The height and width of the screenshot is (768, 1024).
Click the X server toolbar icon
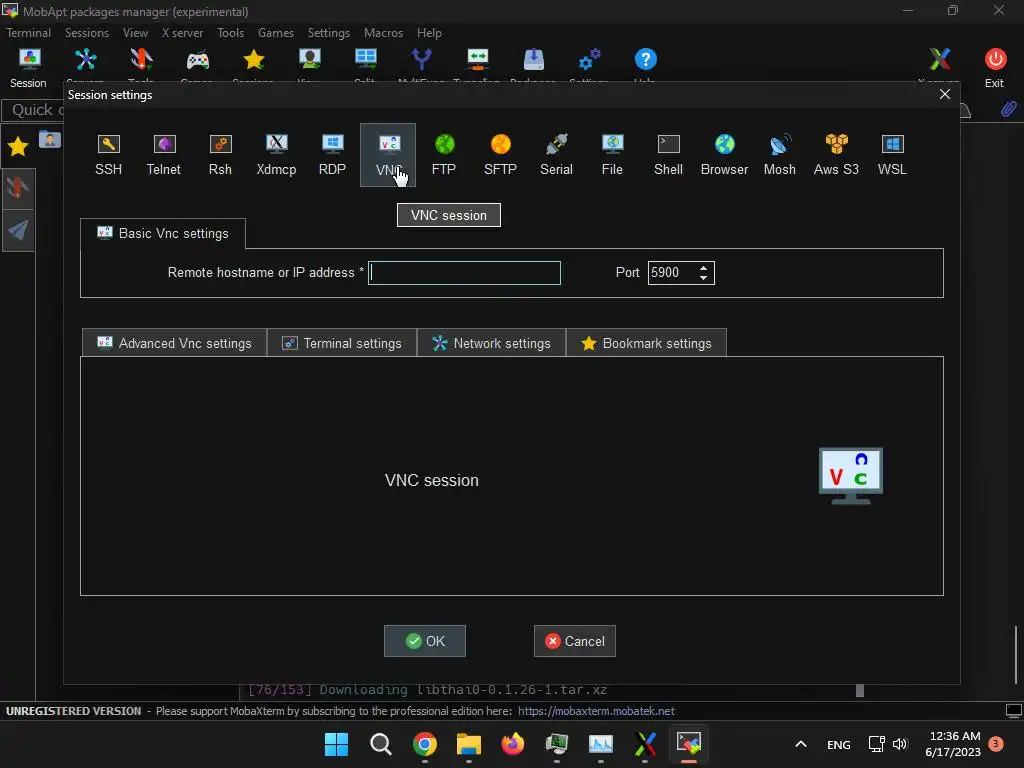(x=939, y=60)
